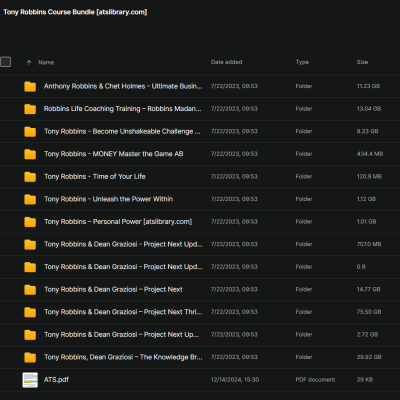Viewport: 400px width, 400px height.
Task: Click the folder icon for Anthony Robbins & Chet Holmes
Action: 30,86
